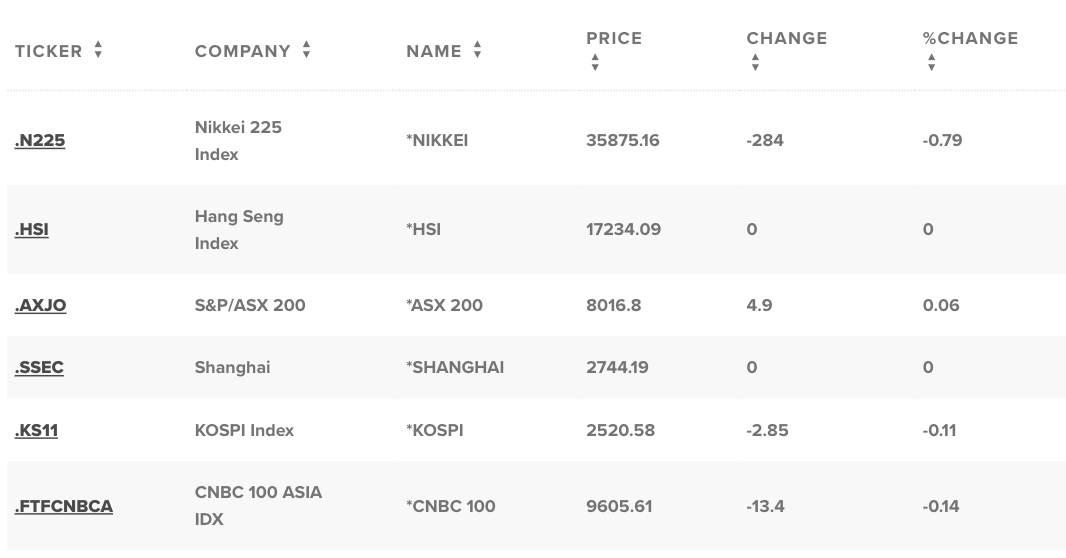Click the COMPANY column header label
The image size is (1066, 558).
(x=243, y=51)
